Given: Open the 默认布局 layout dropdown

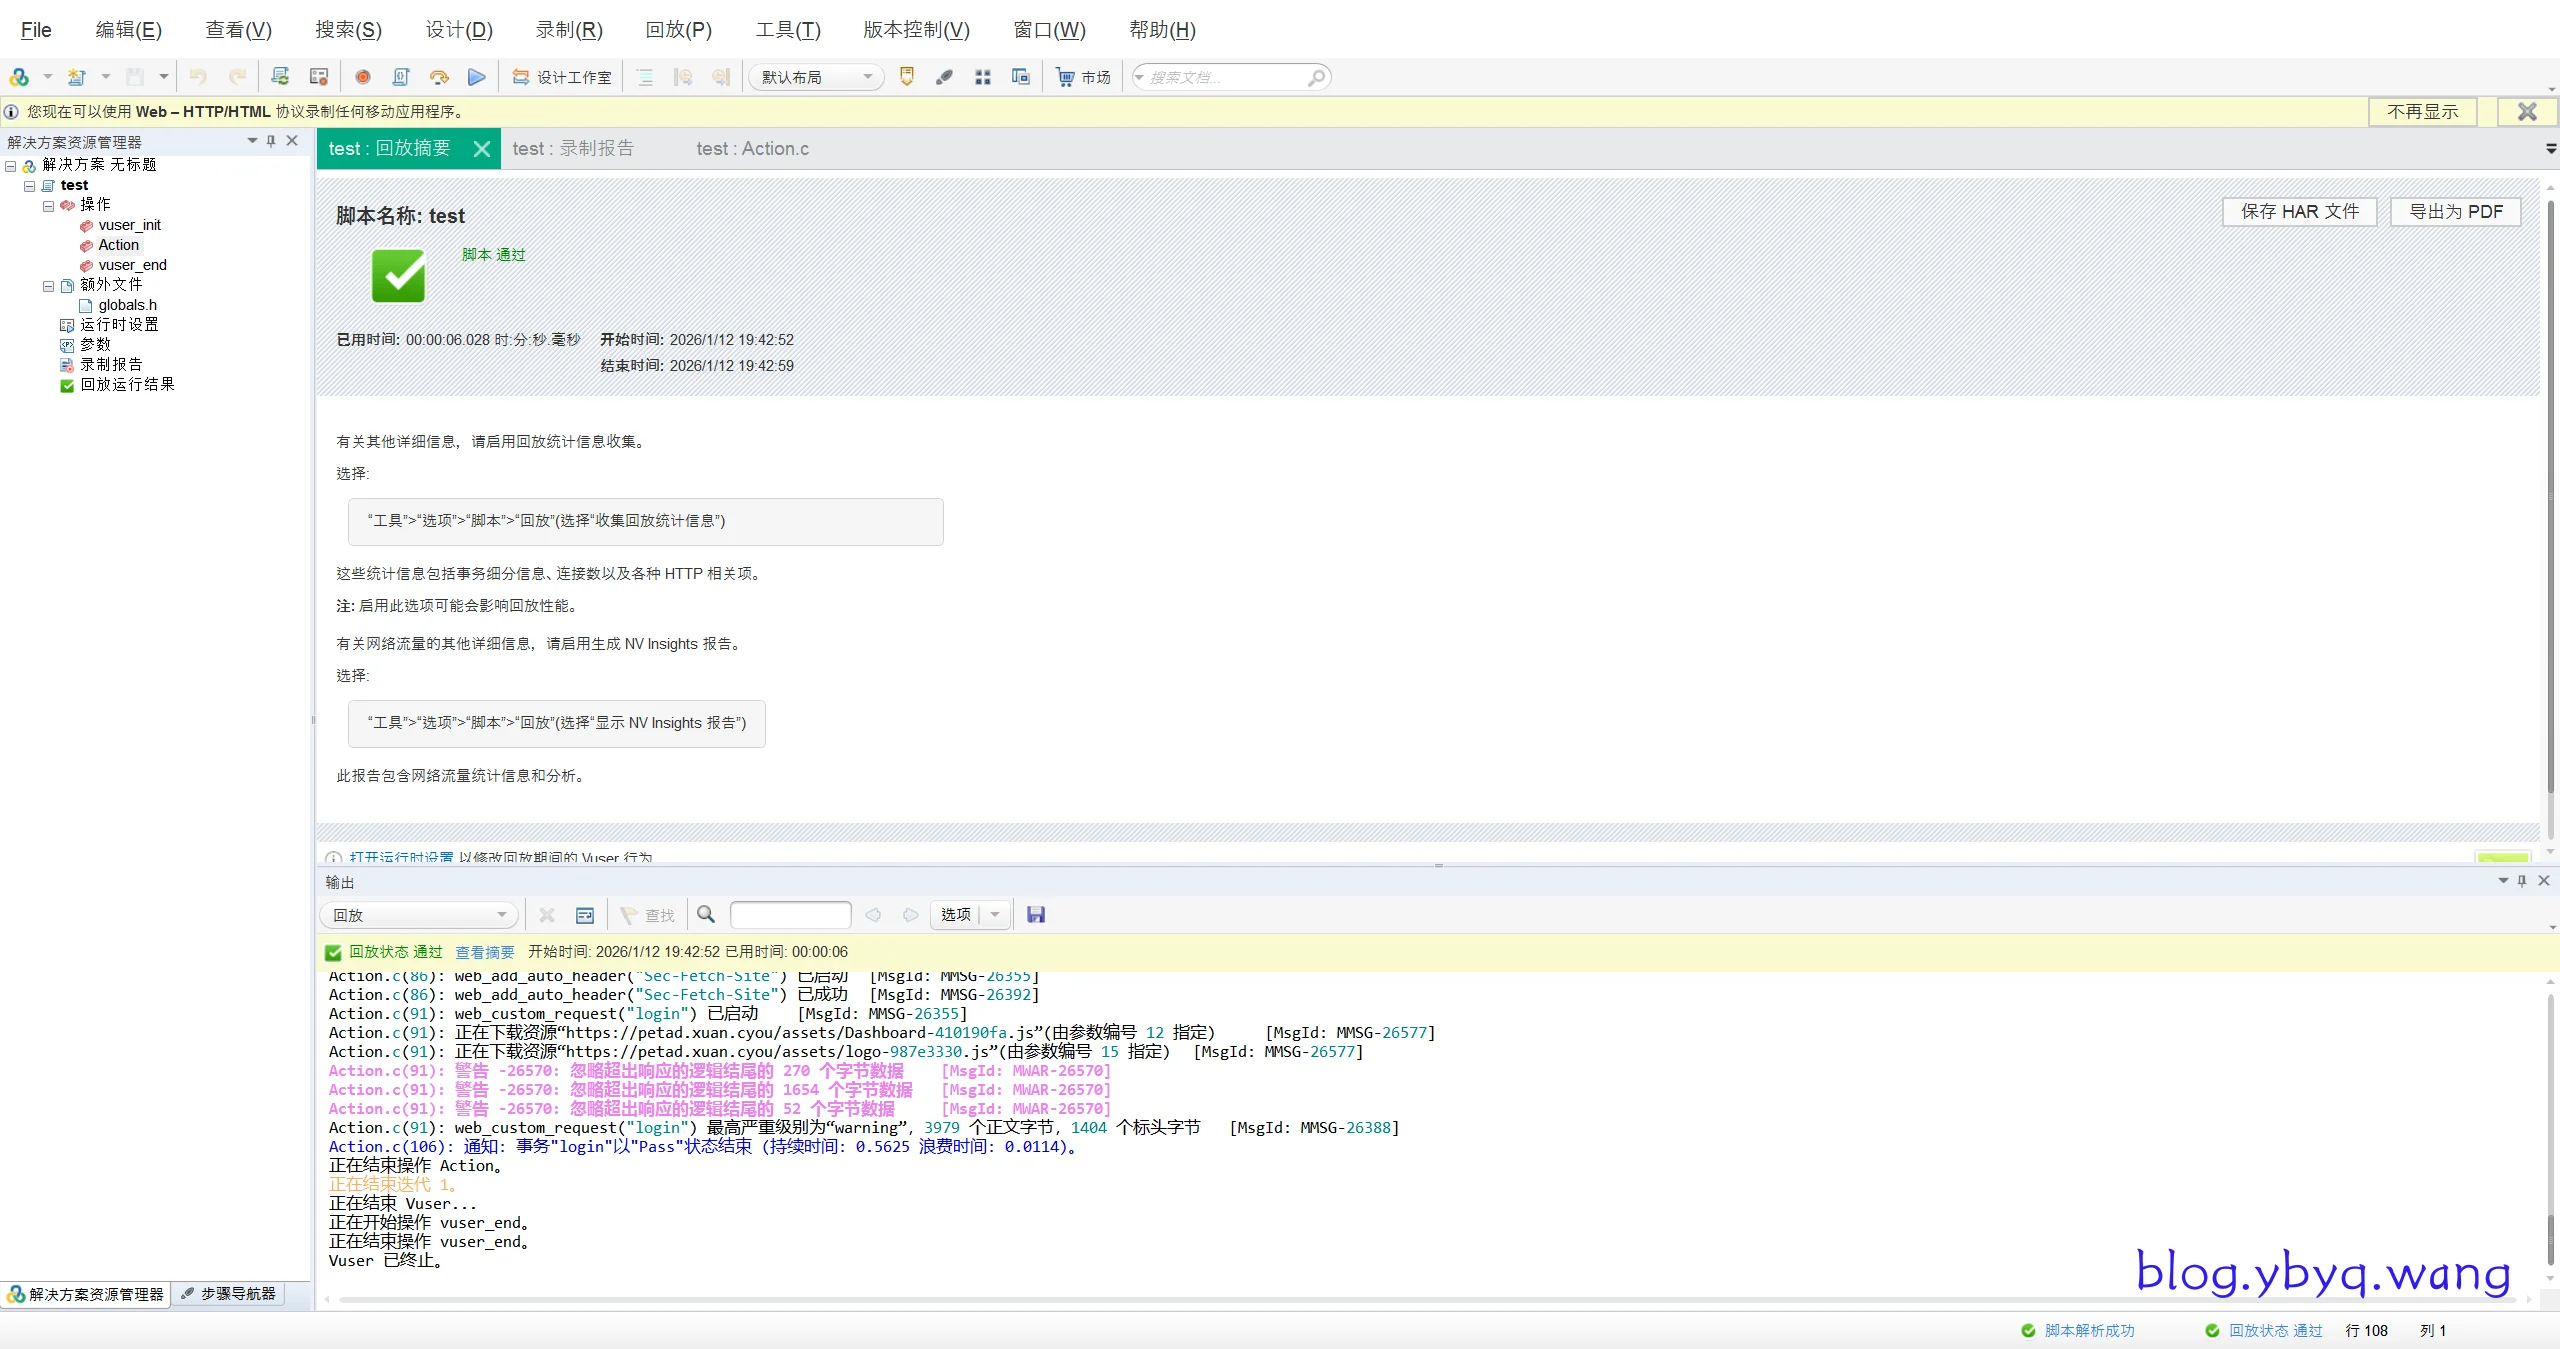Looking at the screenshot, I should coord(867,77).
